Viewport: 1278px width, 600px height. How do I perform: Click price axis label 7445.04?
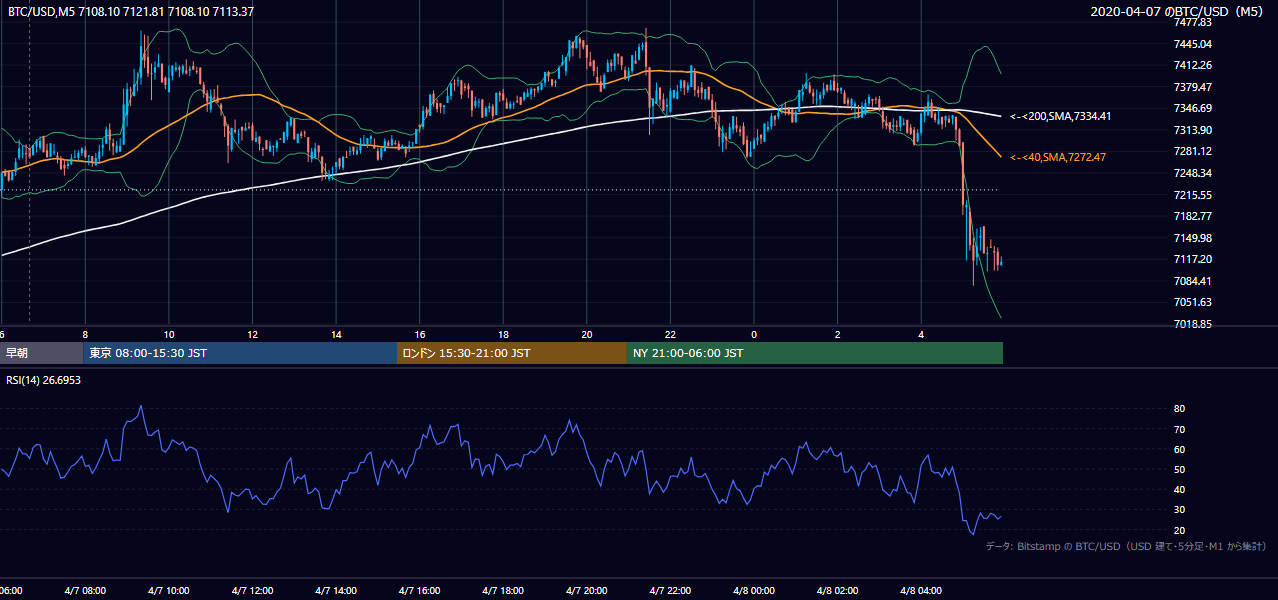(1193, 44)
